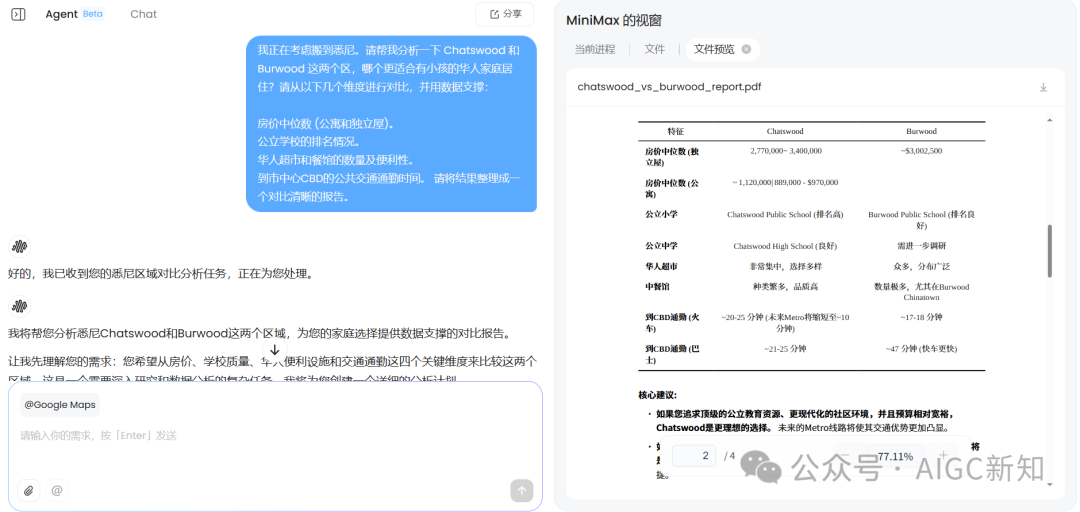Zoom in with the plus button
The image size is (1080, 512).
(944, 455)
